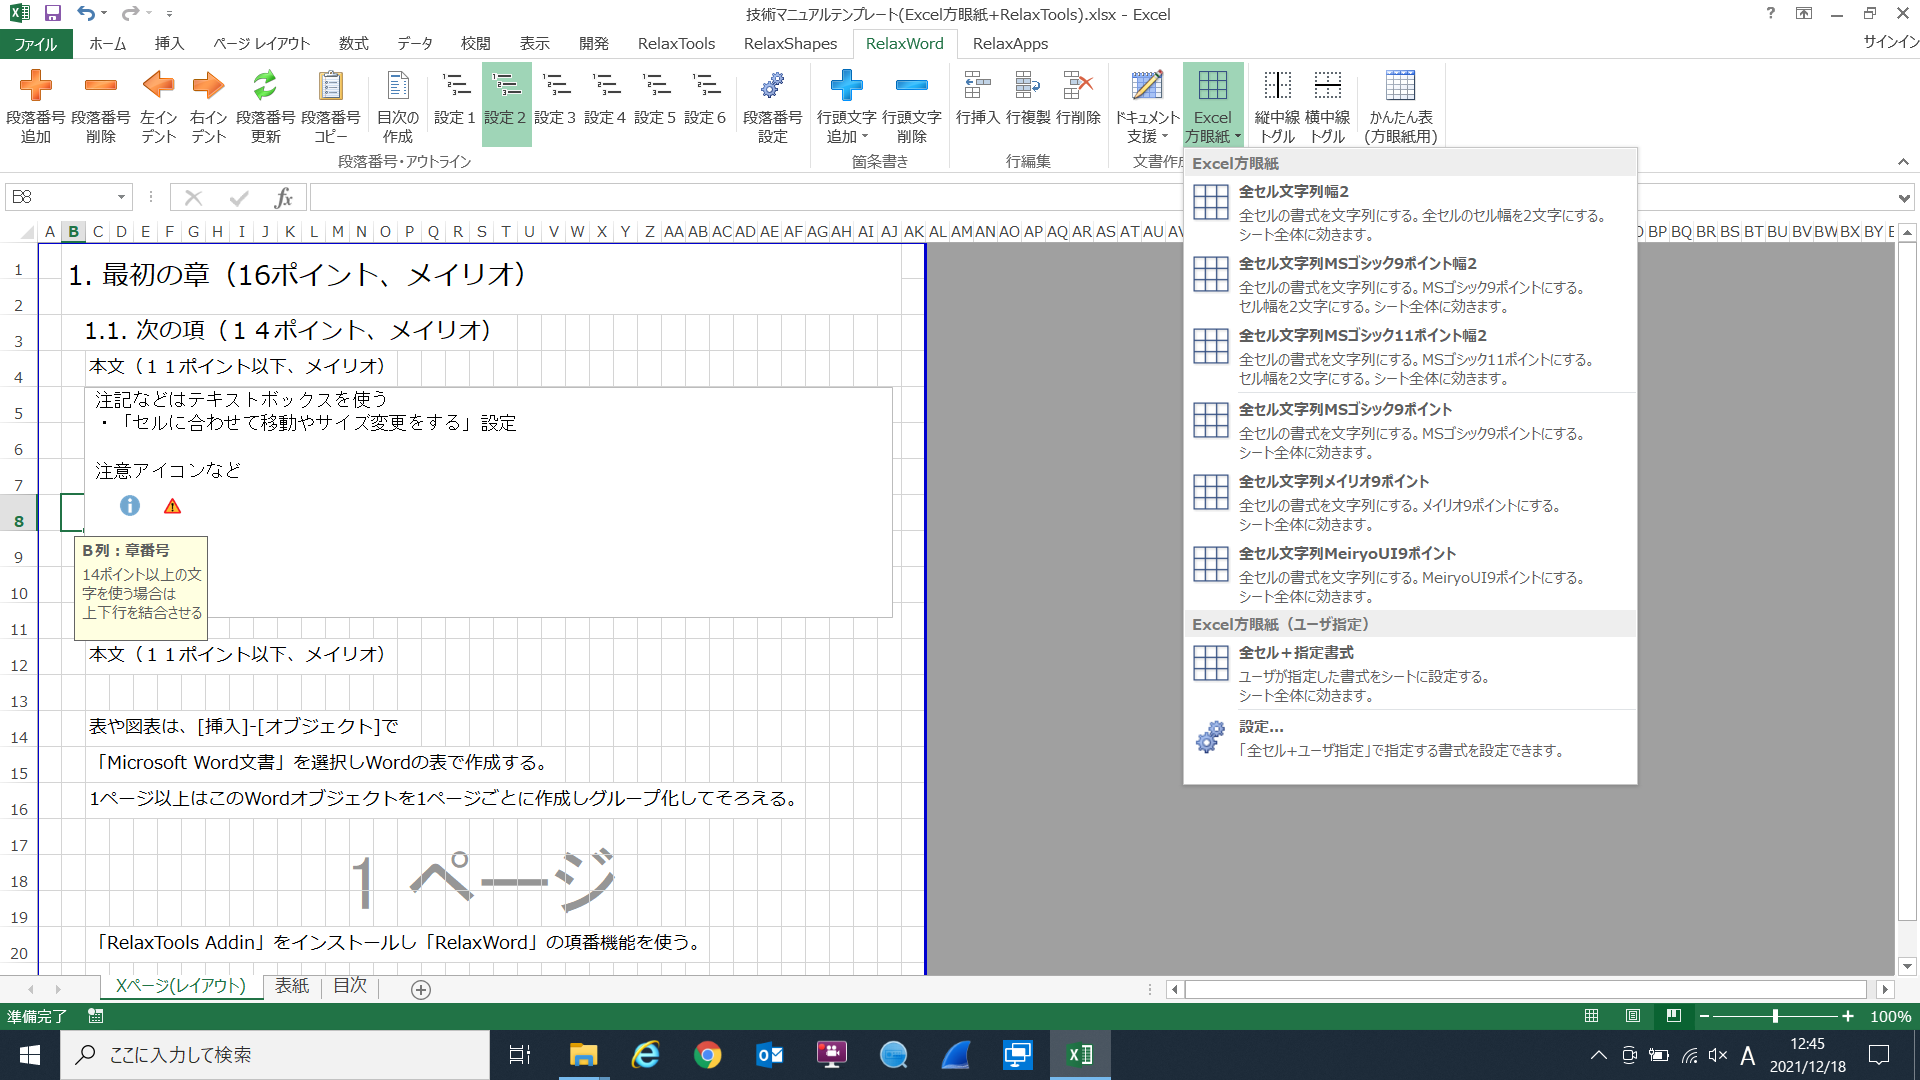Toggle 横中線 horizontal center line
1920x1080 pixels.
pos(1327,87)
